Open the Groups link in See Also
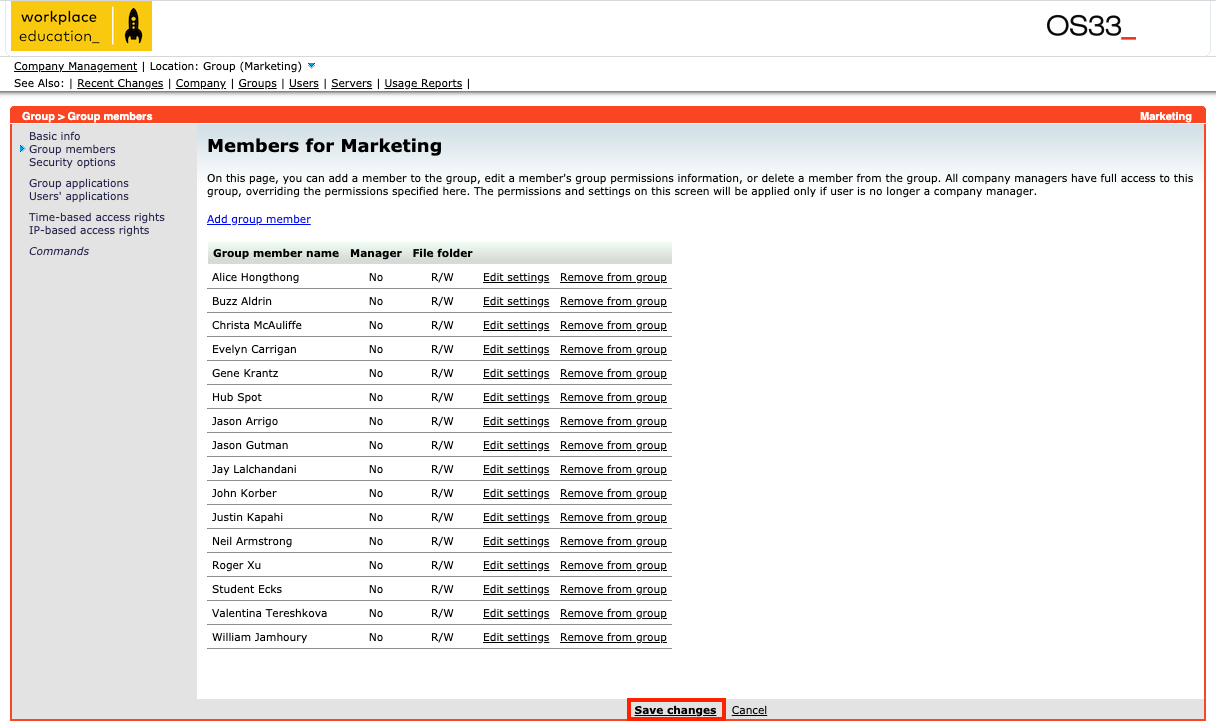This screenshot has height=726, width=1216. click(x=257, y=83)
